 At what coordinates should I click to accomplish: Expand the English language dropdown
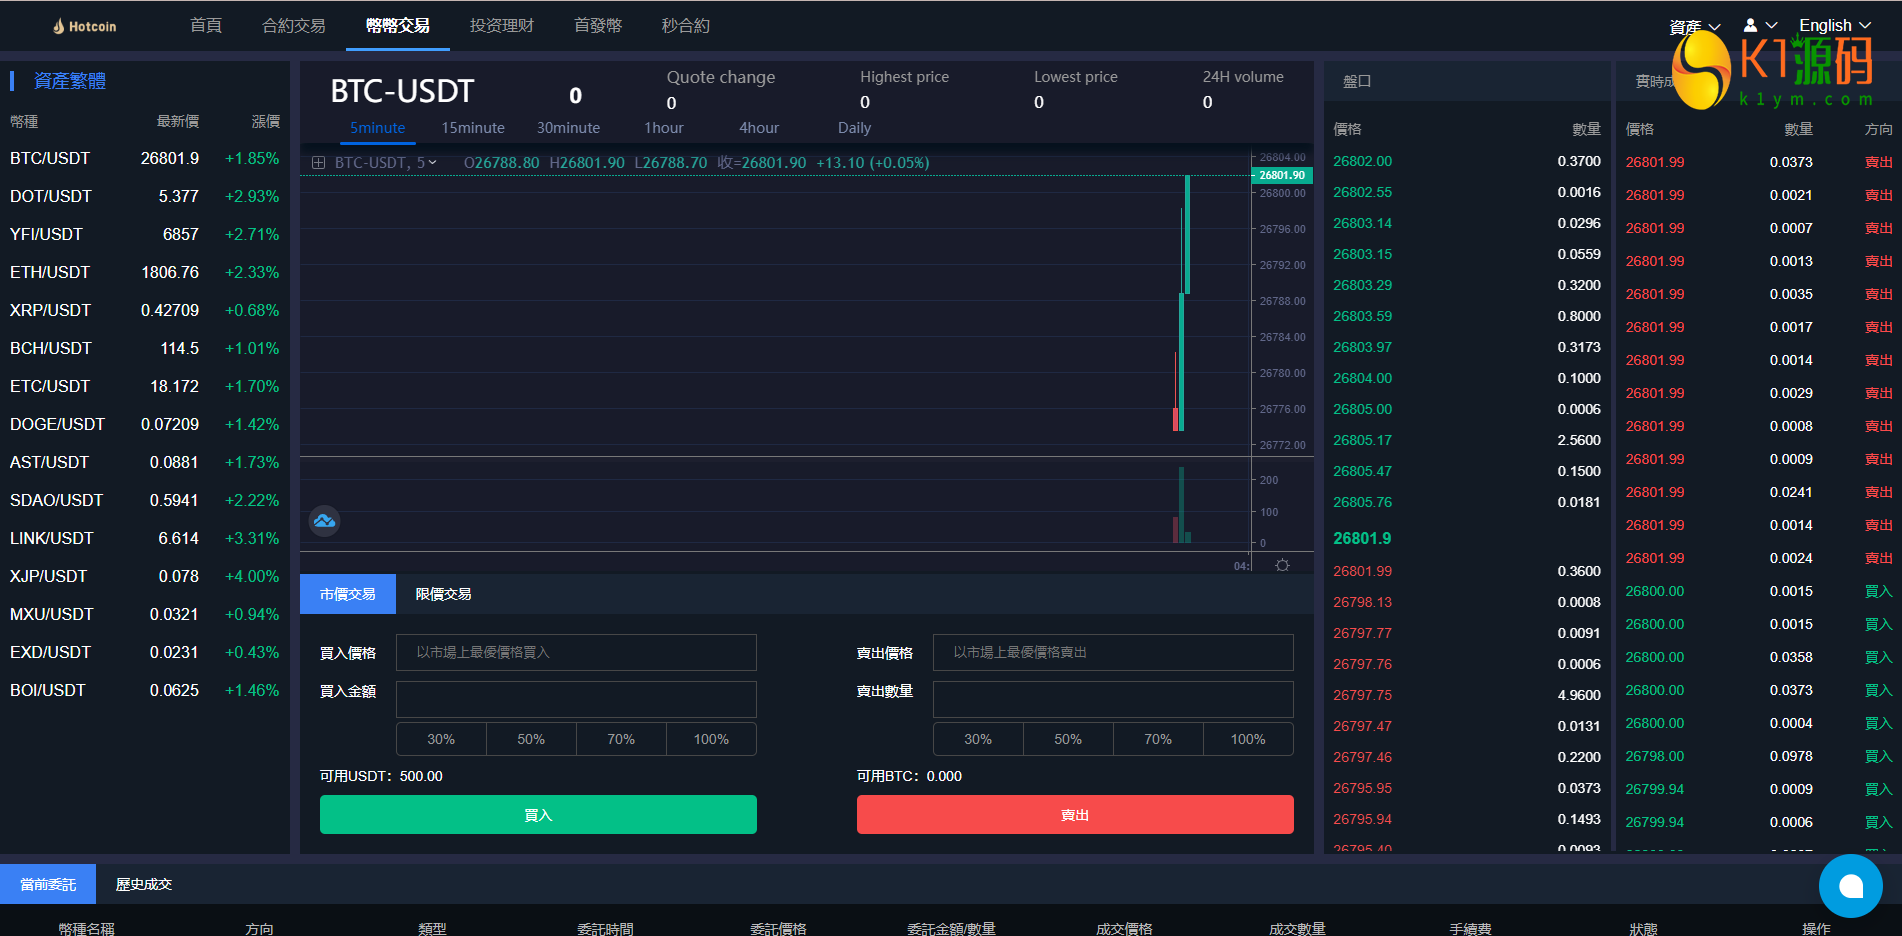pyautogui.click(x=1834, y=25)
